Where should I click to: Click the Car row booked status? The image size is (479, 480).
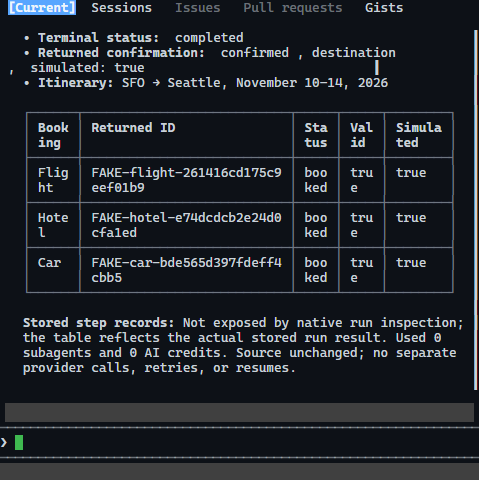tap(316, 270)
